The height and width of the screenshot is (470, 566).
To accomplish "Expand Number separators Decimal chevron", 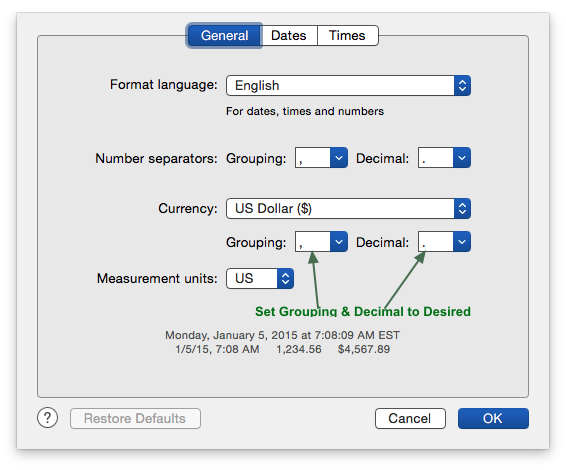I will [x=462, y=158].
